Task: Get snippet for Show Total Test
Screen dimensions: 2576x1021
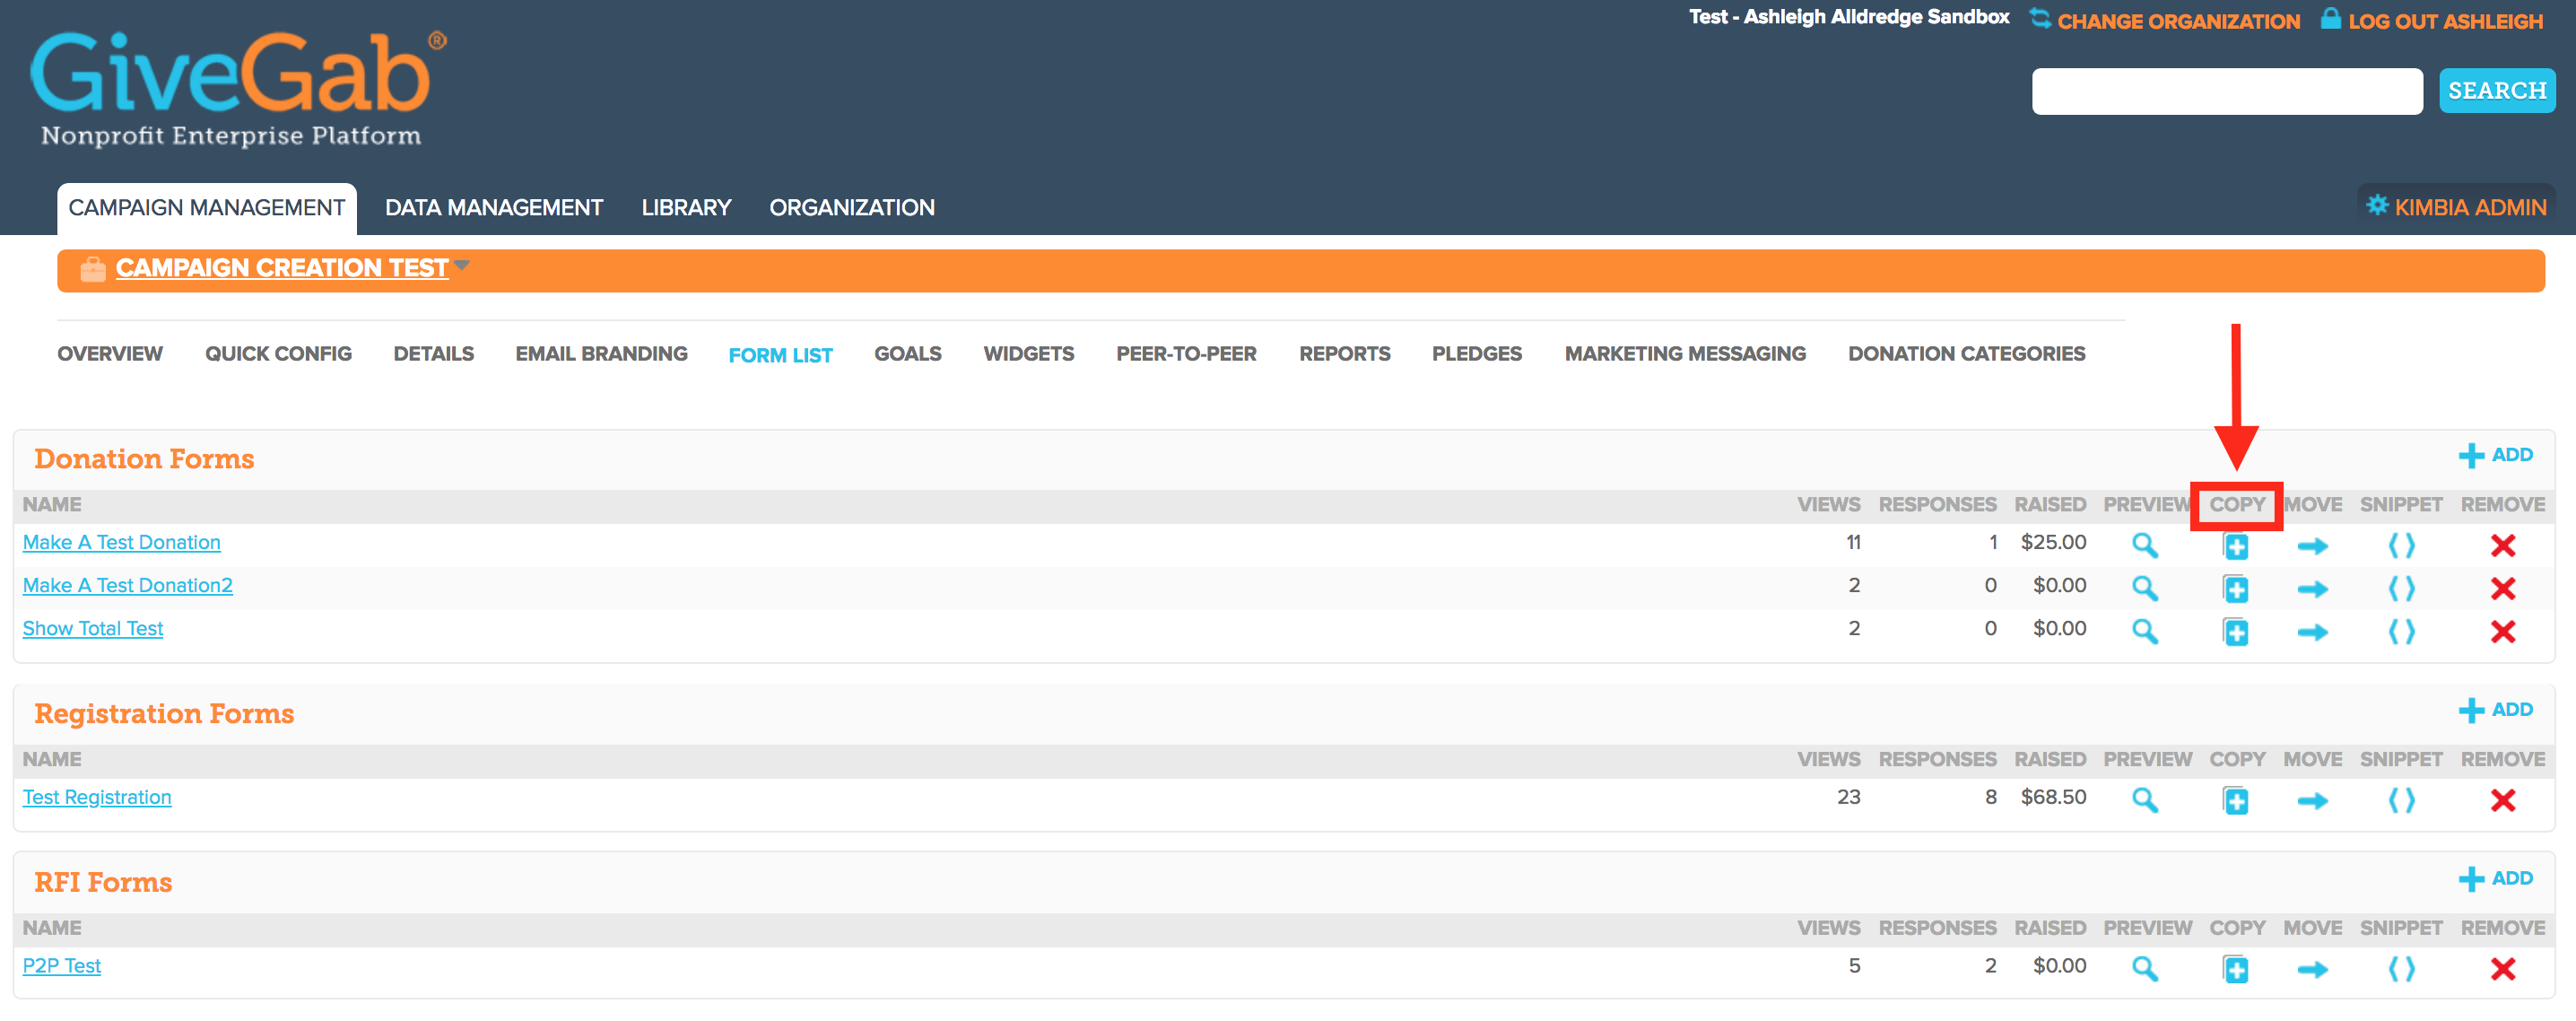Action: [x=2401, y=631]
